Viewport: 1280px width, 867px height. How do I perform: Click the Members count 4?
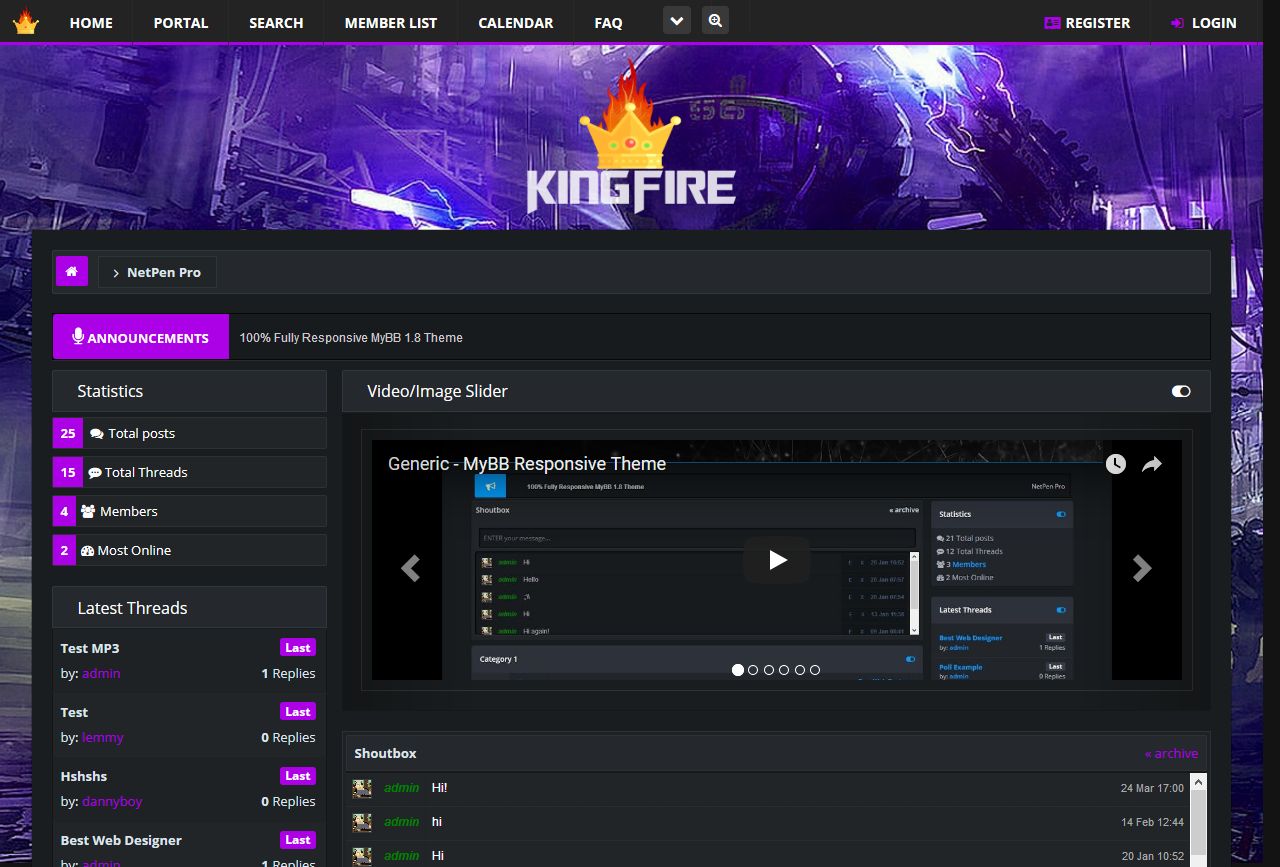point(64,511)
